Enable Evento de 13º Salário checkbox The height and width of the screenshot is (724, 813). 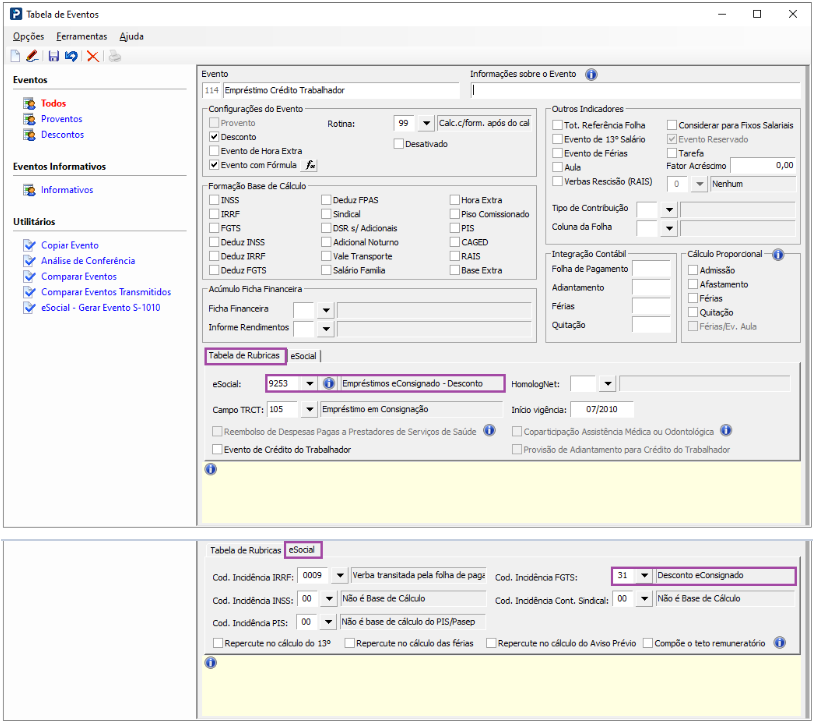[557, 139]
